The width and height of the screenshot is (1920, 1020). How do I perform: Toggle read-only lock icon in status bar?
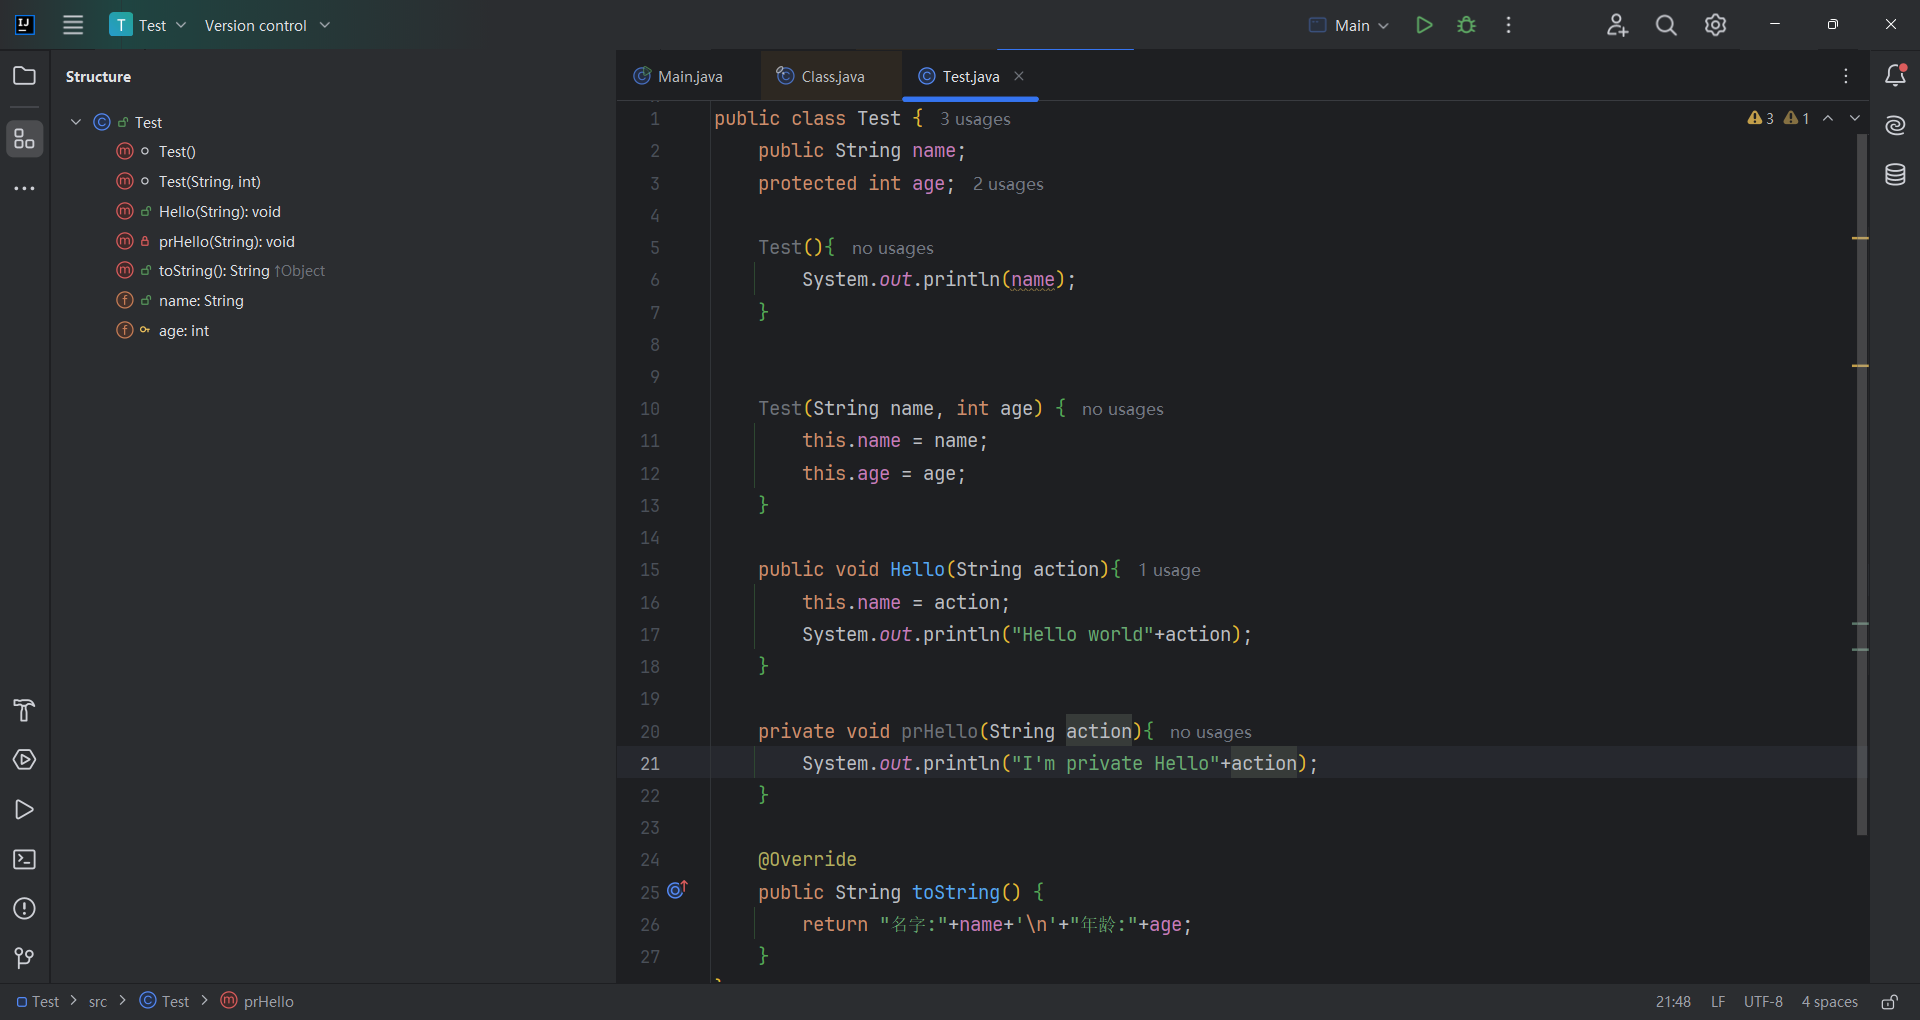1889,1002
